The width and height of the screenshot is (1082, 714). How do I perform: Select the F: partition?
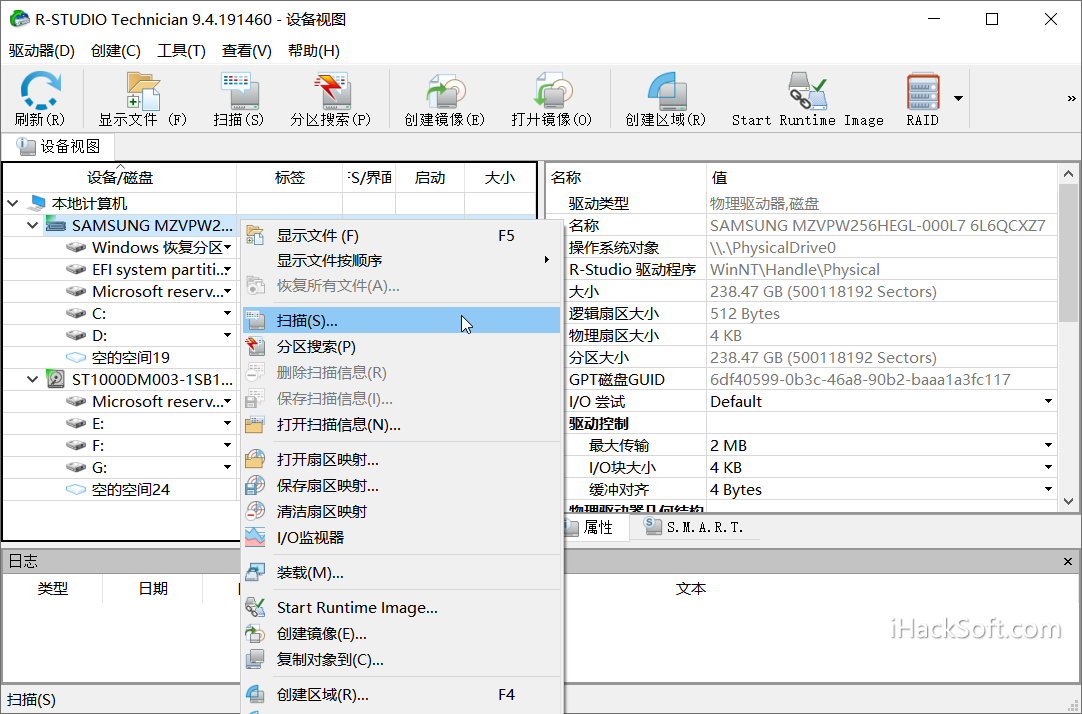tap(99, 446)
